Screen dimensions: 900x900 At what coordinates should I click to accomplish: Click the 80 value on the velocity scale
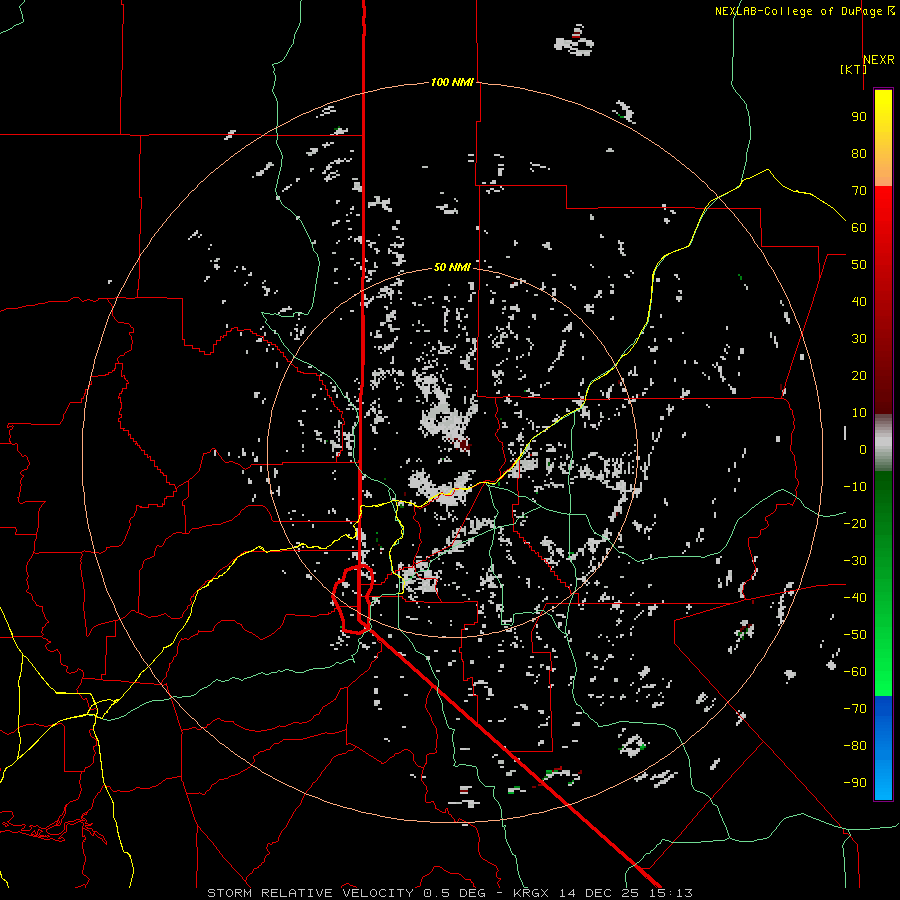(x=859, y=153)
